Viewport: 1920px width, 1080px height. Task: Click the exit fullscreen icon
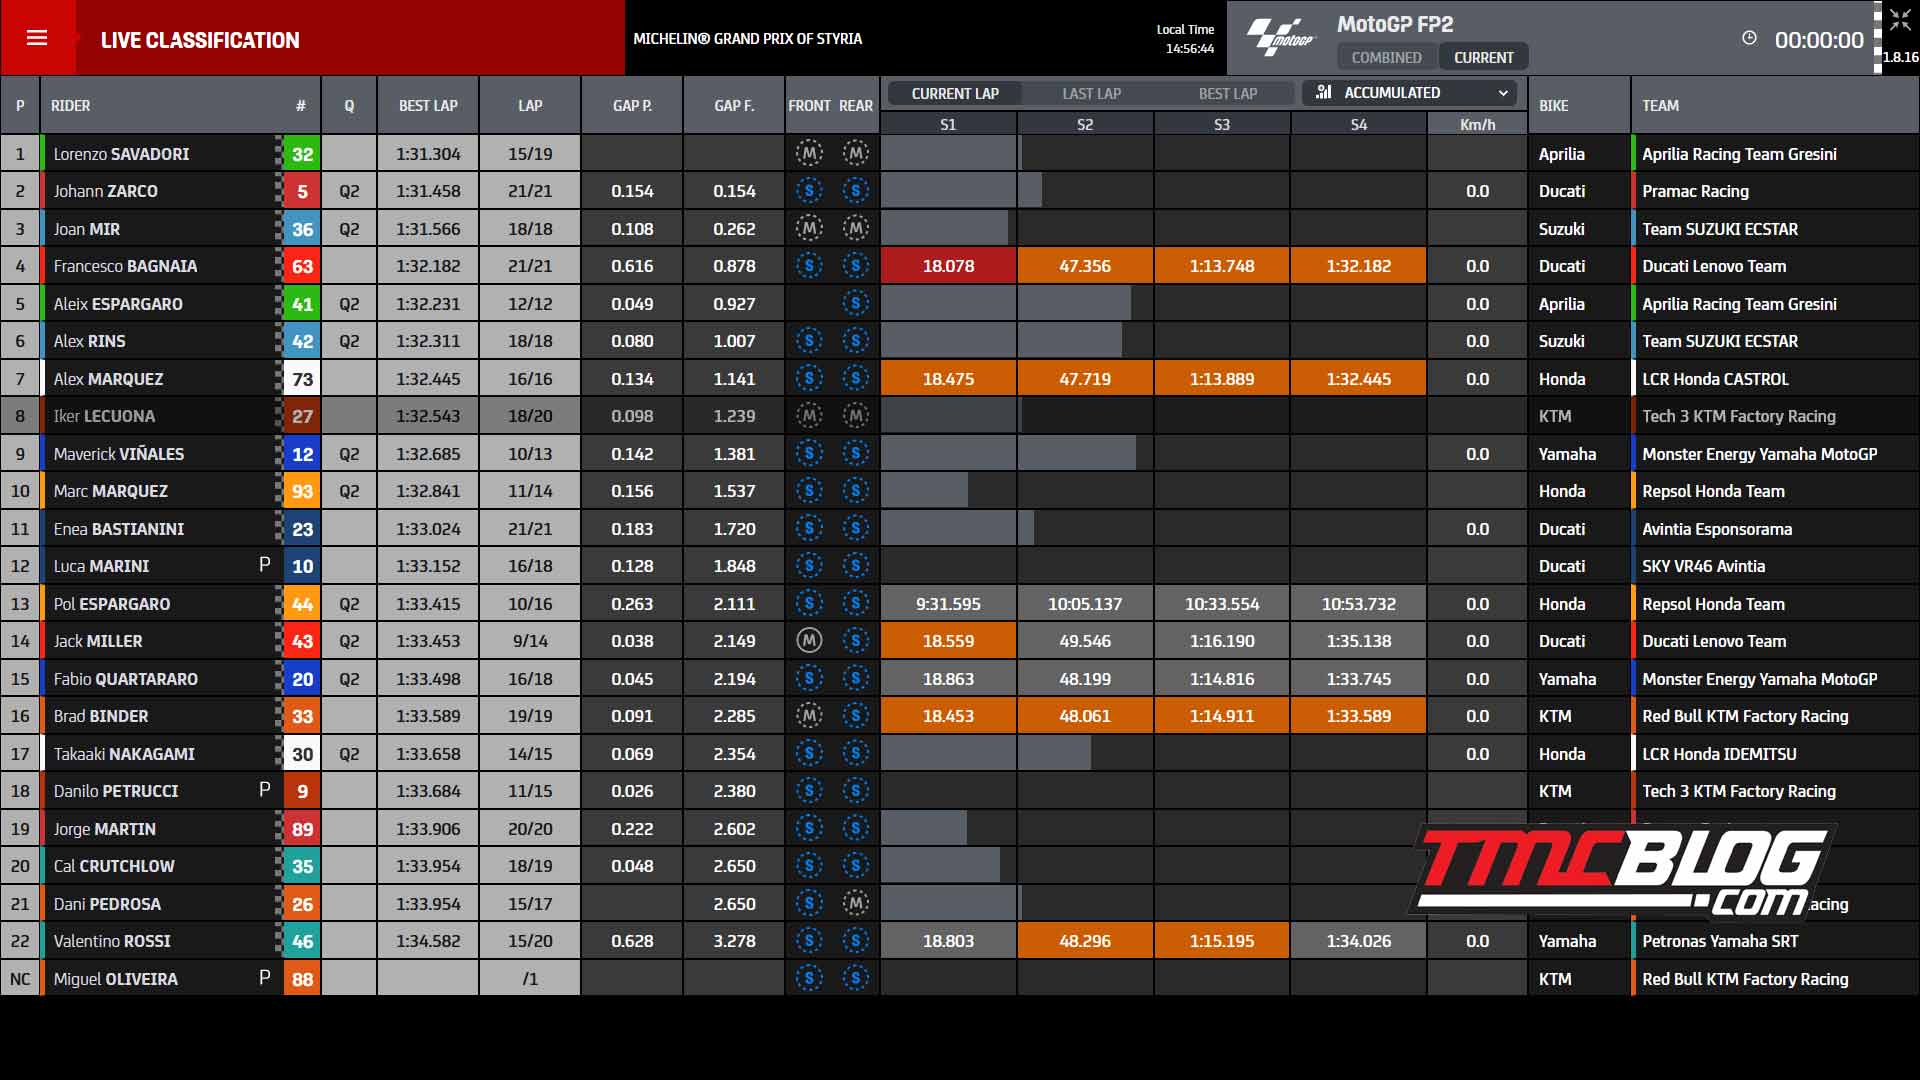click(x=1900, y=21)
